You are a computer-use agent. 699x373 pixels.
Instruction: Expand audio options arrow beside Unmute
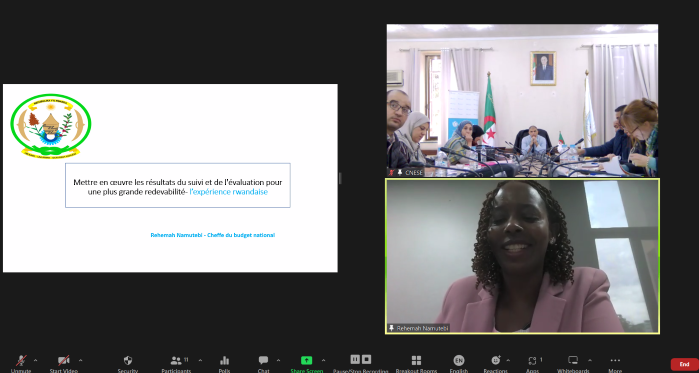pyautogui.click(x=35, y=360)
